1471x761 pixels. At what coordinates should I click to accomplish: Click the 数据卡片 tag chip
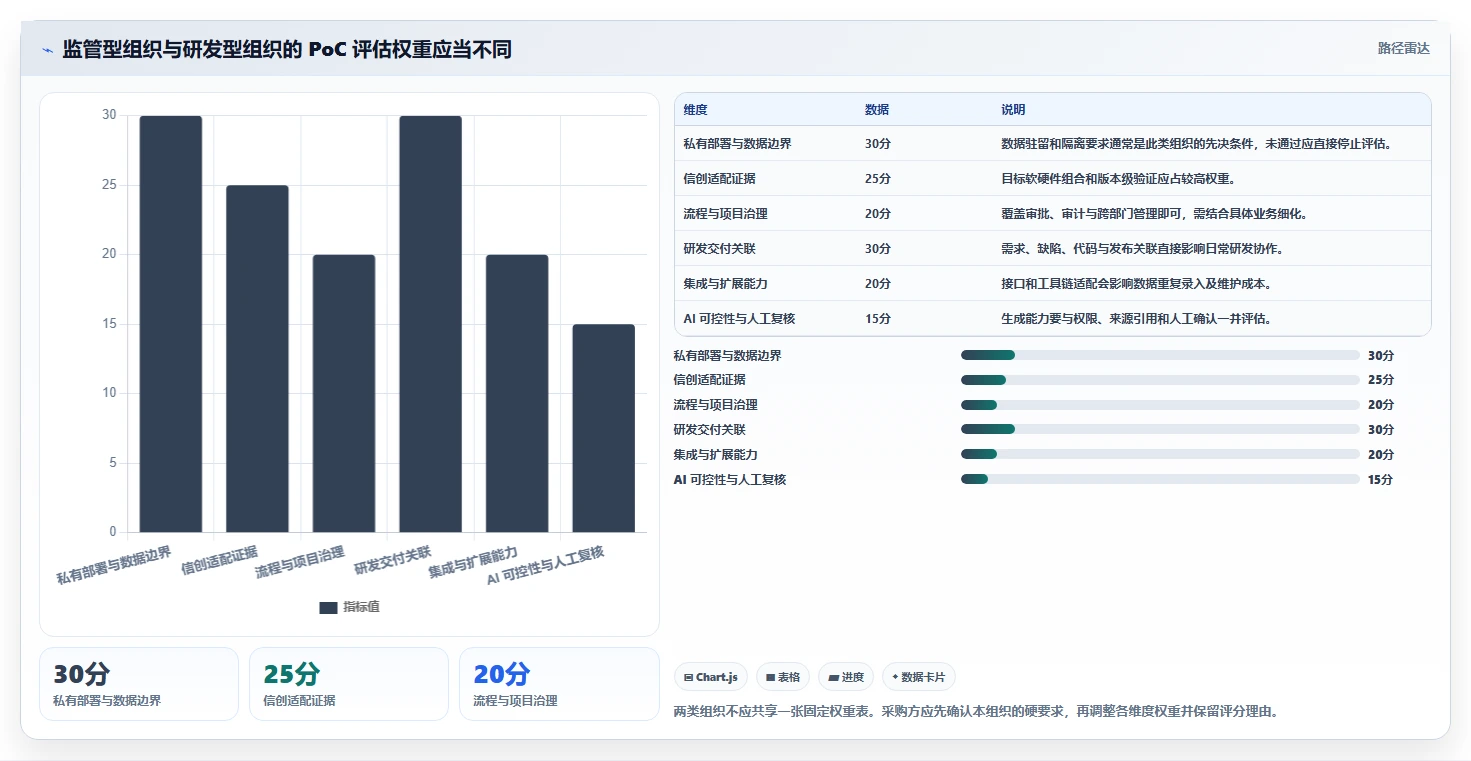point(919,677)
